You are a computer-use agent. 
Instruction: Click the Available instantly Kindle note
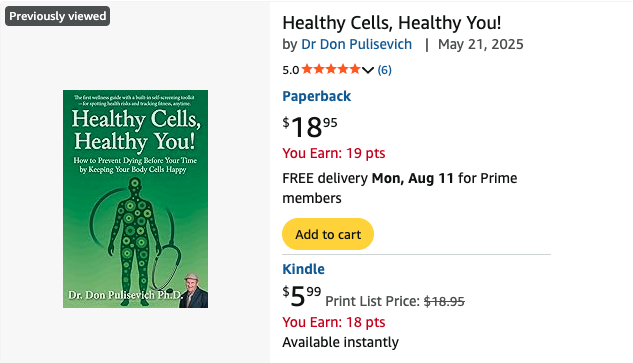[340, 342]
